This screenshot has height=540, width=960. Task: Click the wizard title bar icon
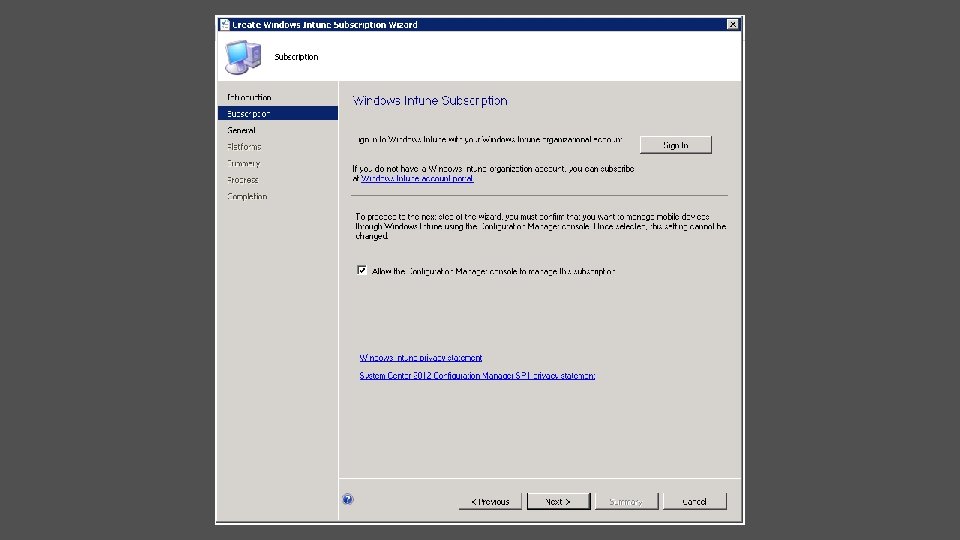(x=225, y=24)
